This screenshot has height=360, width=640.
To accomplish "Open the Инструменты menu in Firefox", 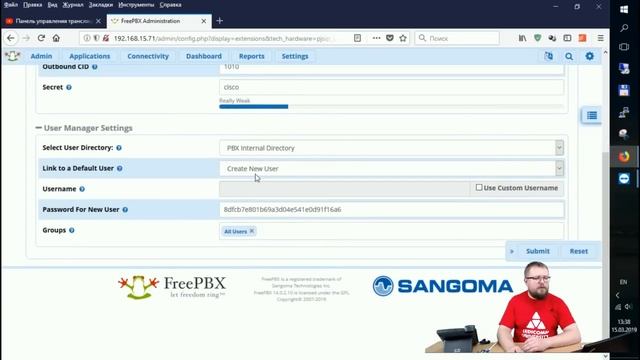I will click(x=136, y=5).
